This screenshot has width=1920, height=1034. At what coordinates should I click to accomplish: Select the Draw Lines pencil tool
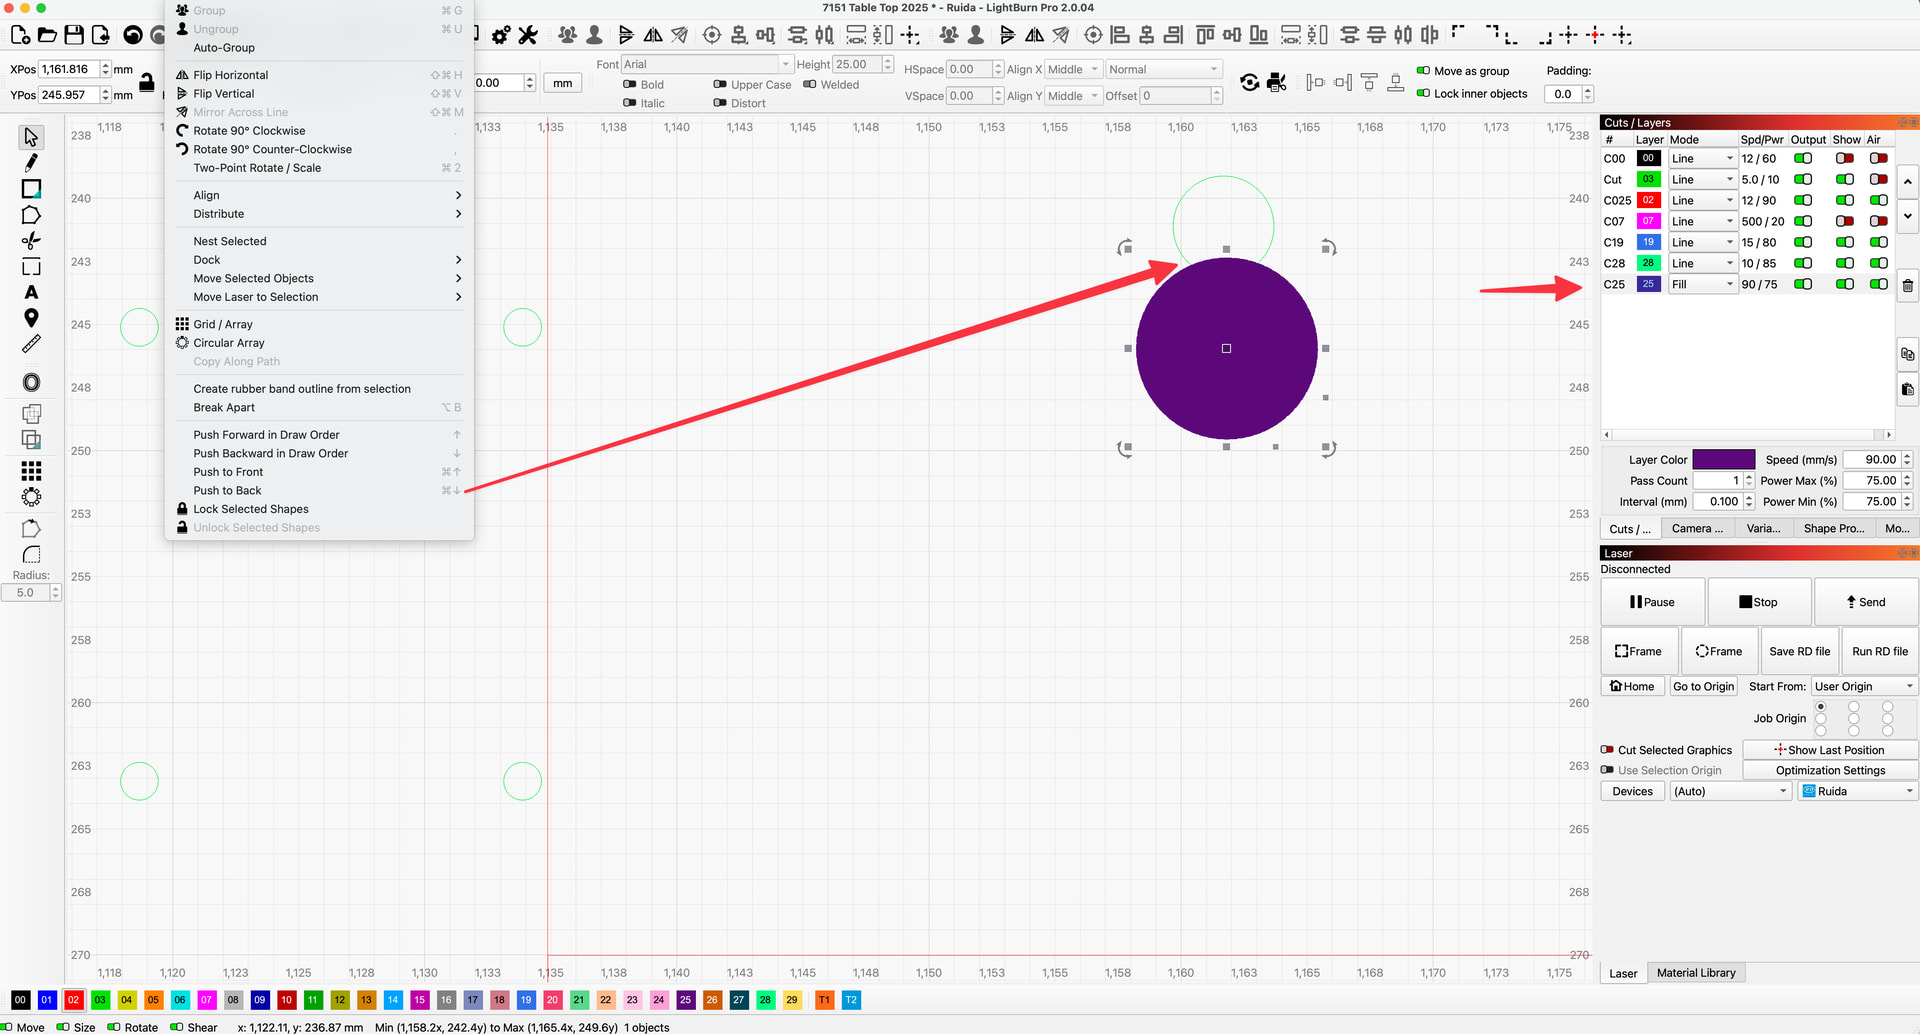tap(31, 162)
